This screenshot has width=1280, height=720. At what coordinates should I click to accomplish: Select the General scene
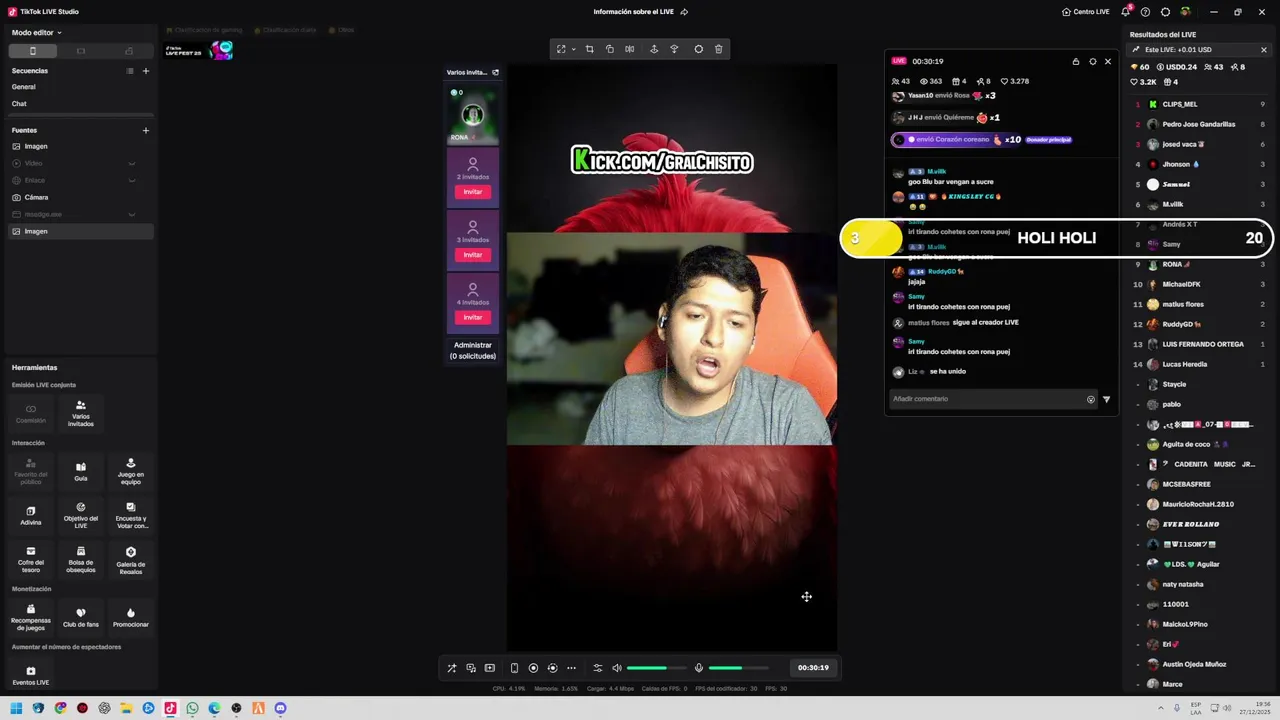pos(80,87)
